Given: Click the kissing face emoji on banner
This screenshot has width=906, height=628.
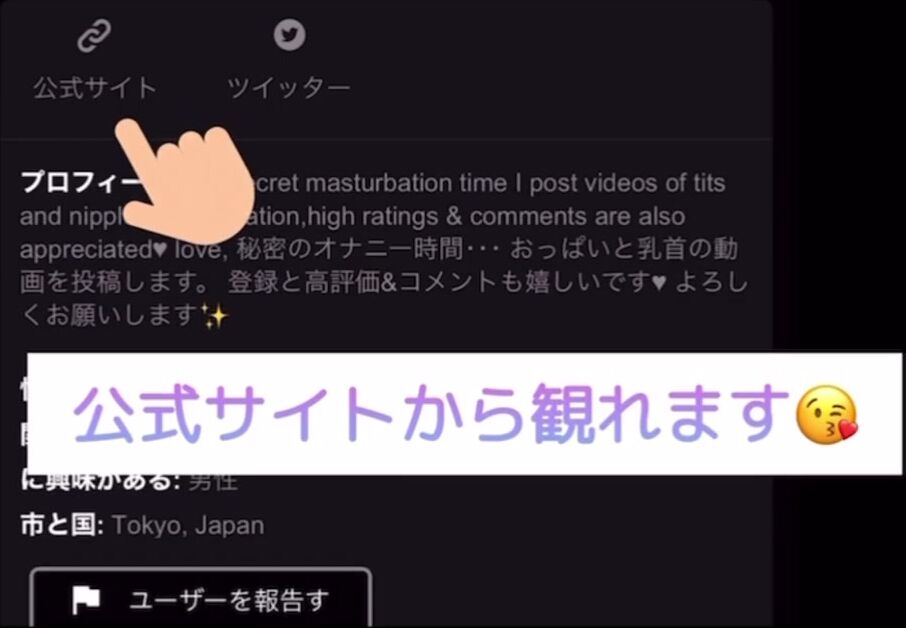Looking at the screenshot, I should pos(826,415).
